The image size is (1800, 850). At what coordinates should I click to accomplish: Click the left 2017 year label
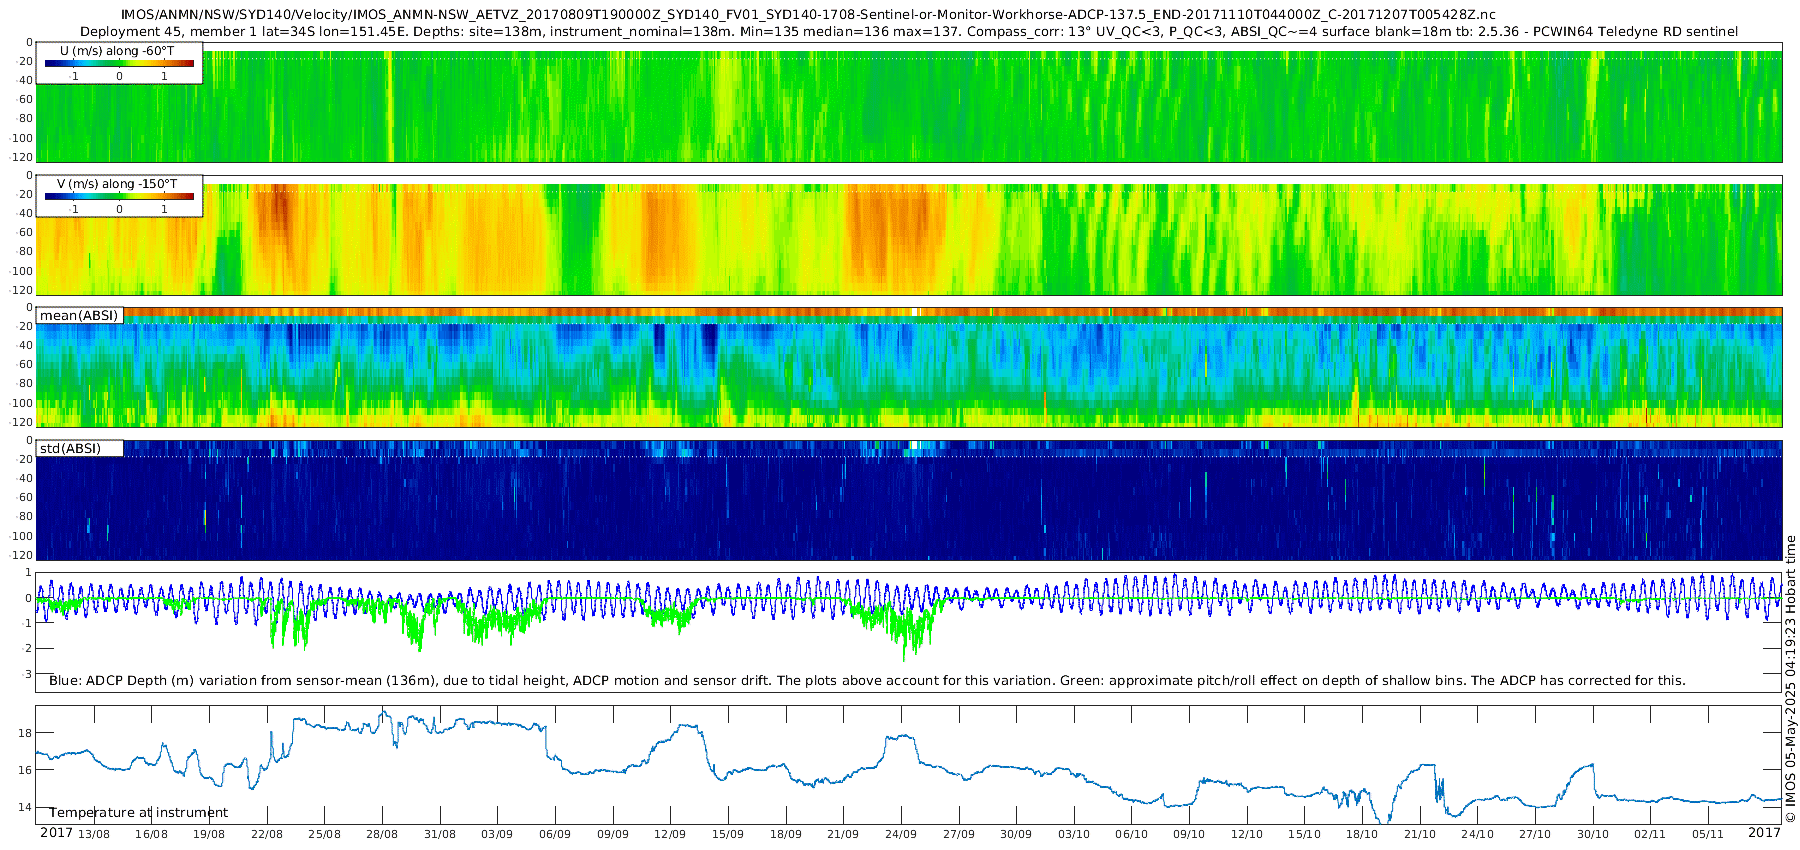pos(56,833)
